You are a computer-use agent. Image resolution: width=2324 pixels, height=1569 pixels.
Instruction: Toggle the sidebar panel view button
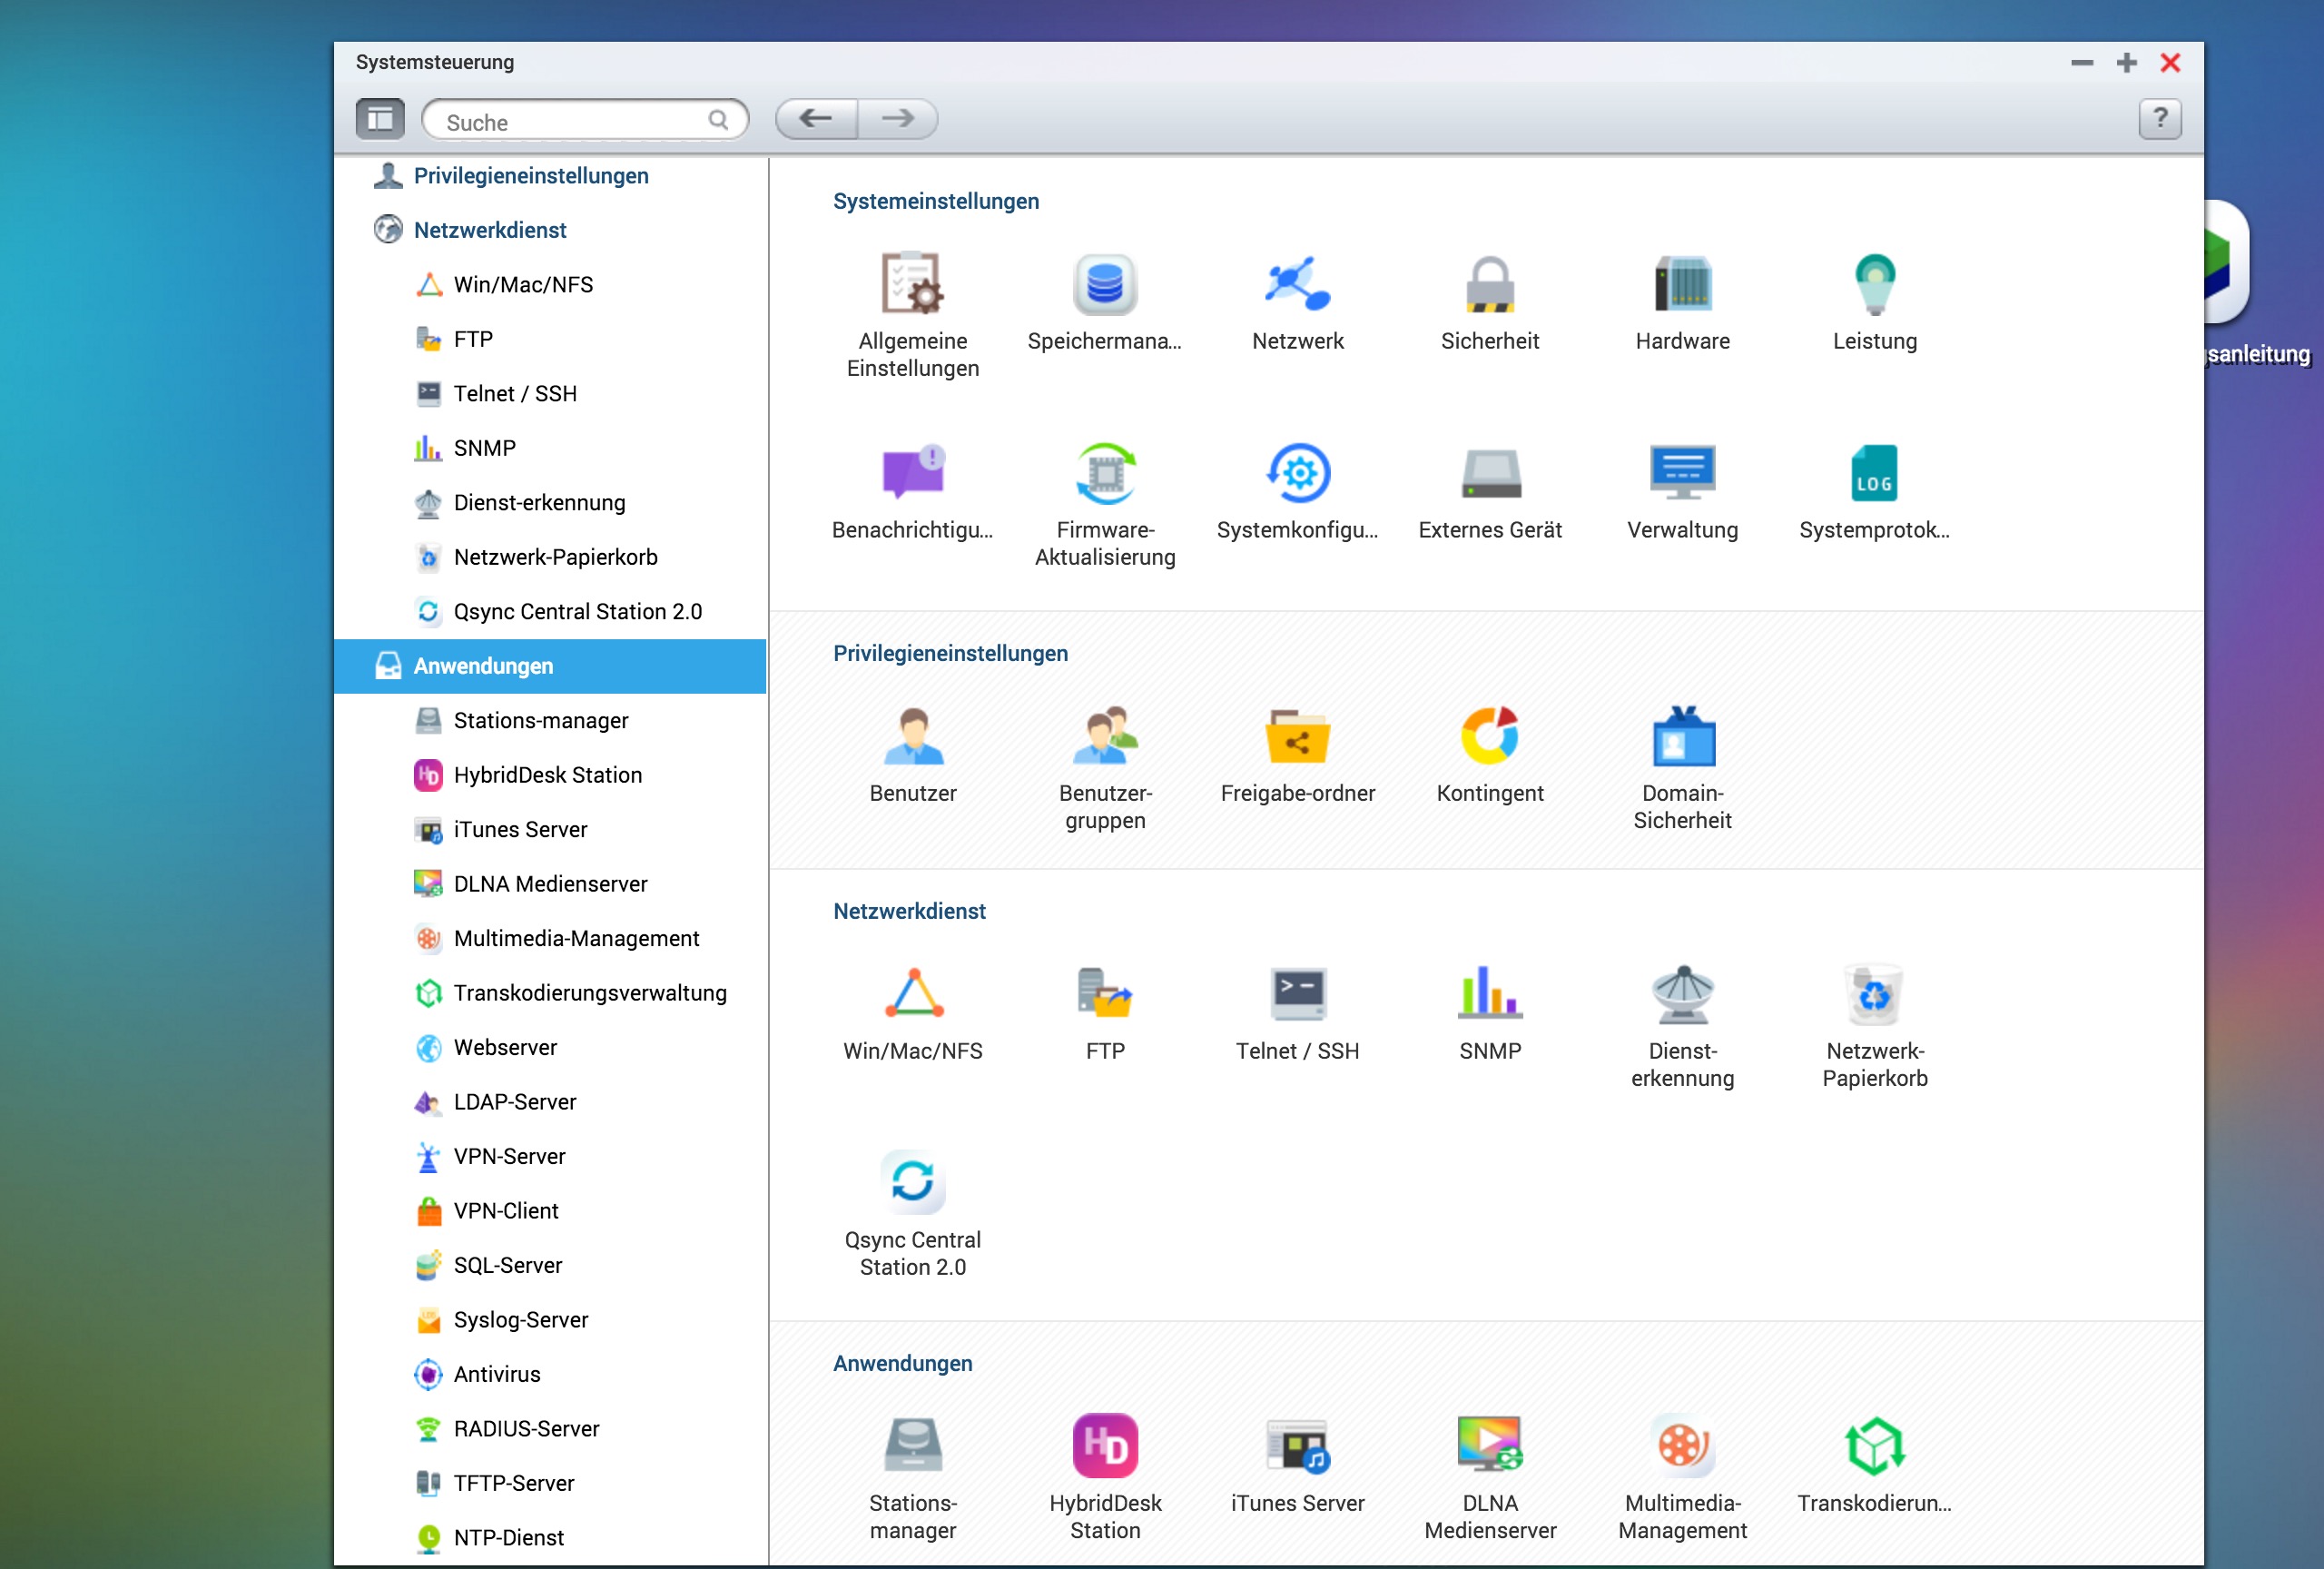380,119
